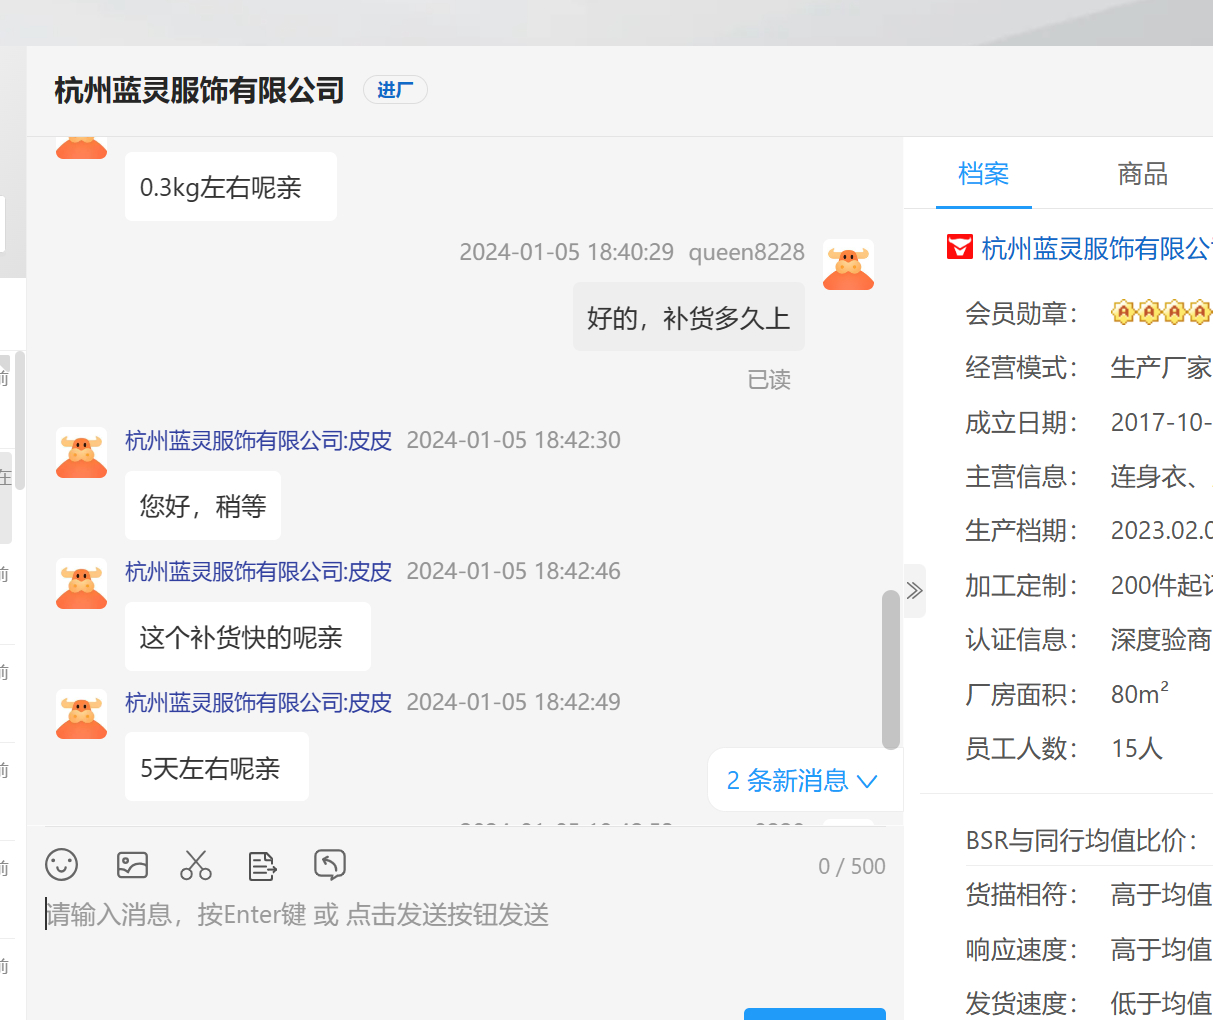Click queen8228's avatar in the chat

[848, 265]
